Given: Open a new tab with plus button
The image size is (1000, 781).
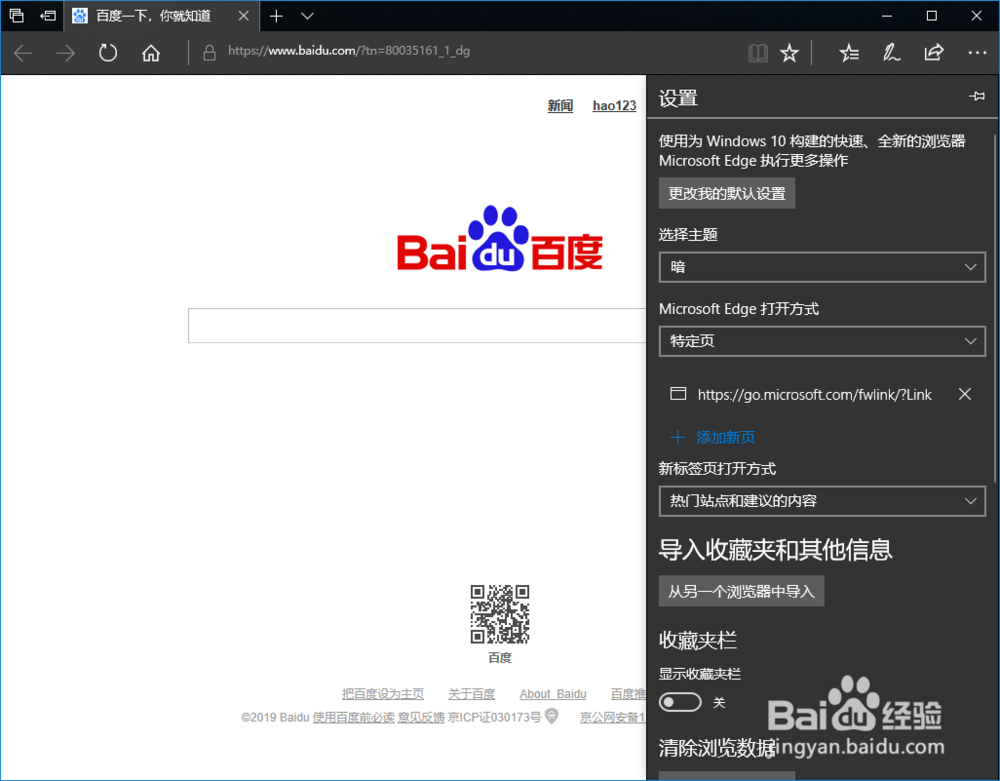Looking at the screenshot, I should [x=276, y=16].
